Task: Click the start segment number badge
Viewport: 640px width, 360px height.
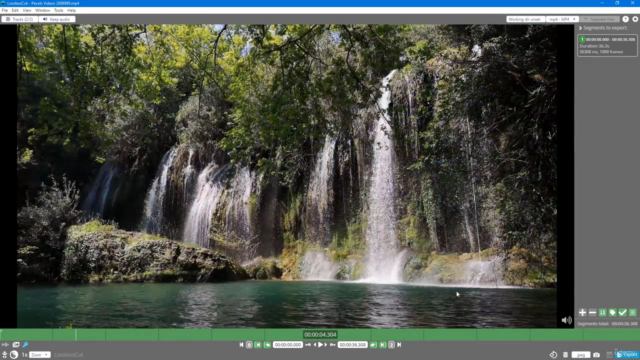Action: pyautogui.click(x=249, y=345)
